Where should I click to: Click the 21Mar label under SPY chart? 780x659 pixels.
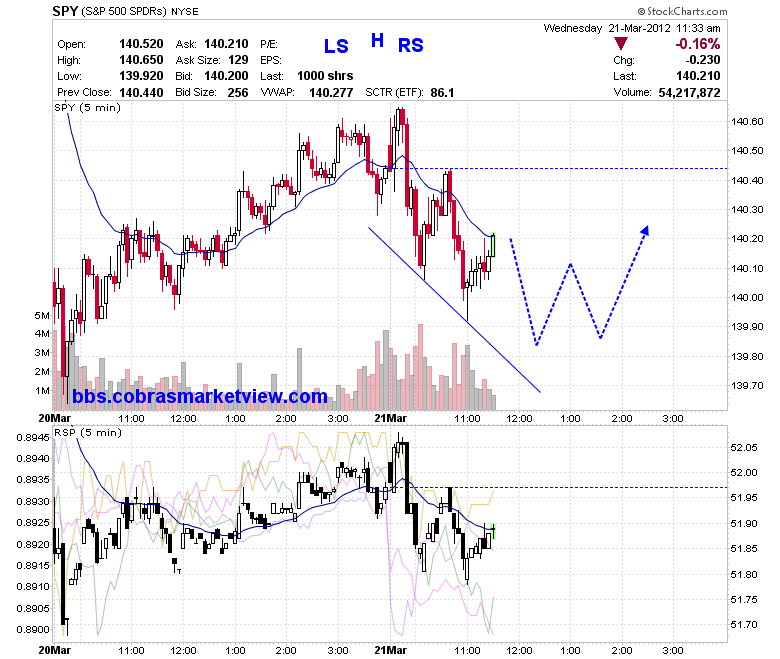(x=390, y=418)
